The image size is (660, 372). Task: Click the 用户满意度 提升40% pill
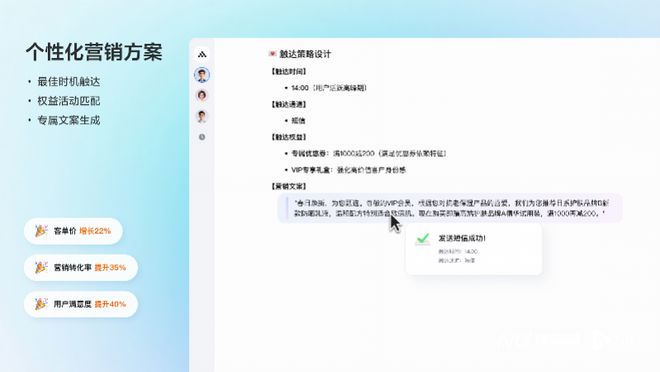tap(81, 304)
